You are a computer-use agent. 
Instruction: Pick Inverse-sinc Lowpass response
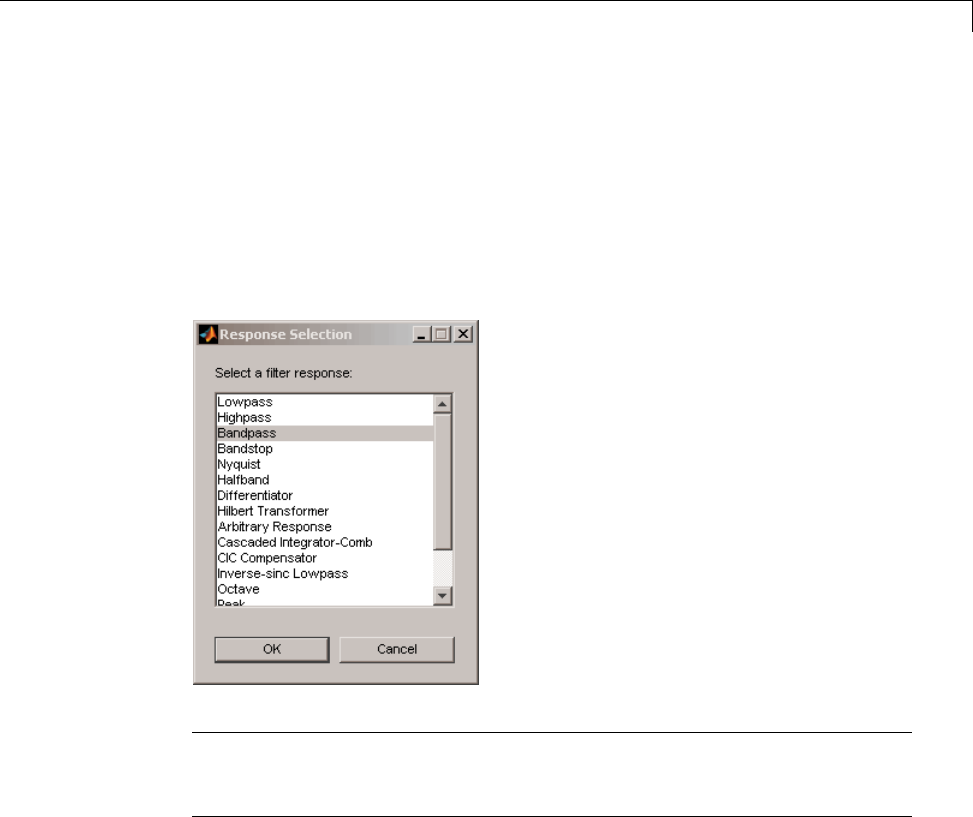pos(325,573)
